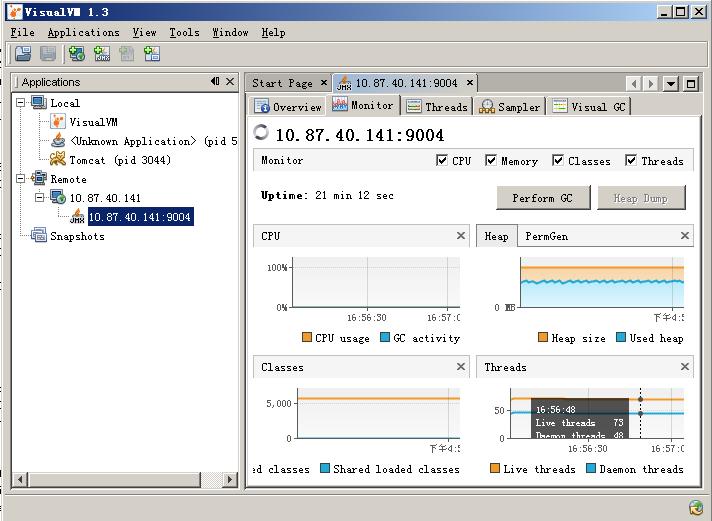Click the Remote network icon
Viewport: 712px width, 521px height.
pyautogui.click(x=39, y=179)
